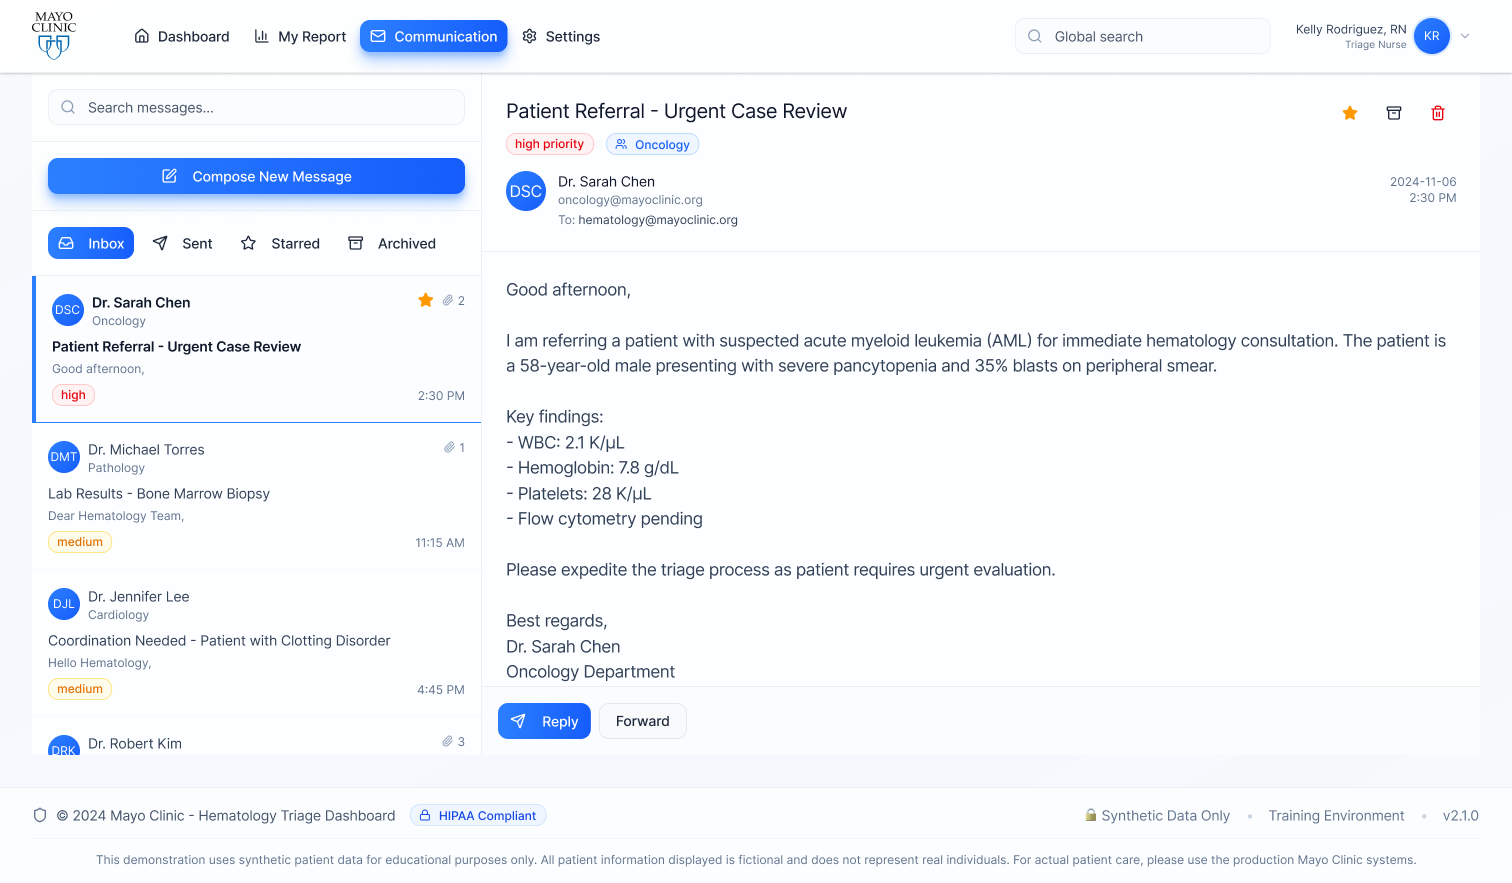
Task: Delete the message with red trash icon
Action: coord(1437,113)
